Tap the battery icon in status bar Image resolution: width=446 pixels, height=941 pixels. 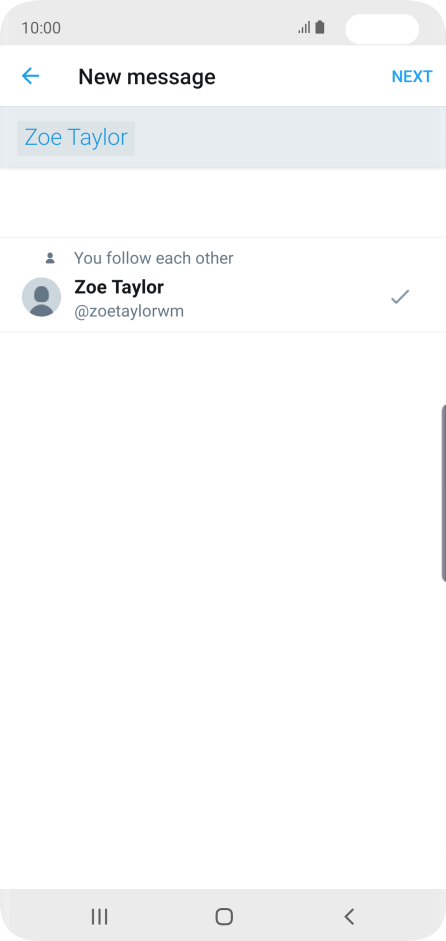coord(320,27)
